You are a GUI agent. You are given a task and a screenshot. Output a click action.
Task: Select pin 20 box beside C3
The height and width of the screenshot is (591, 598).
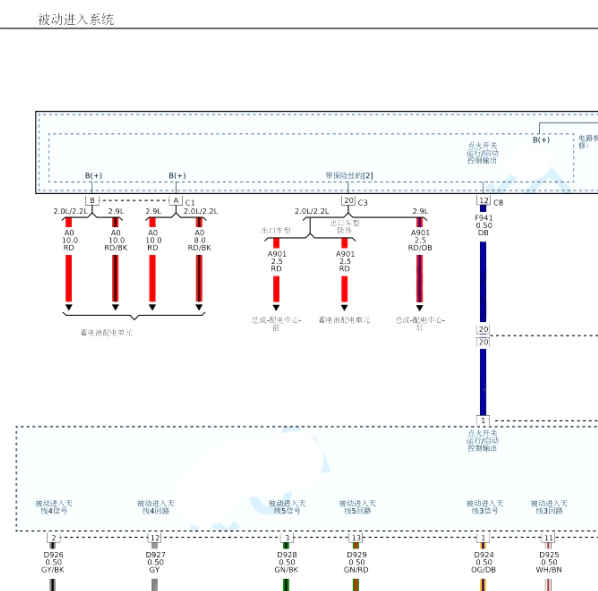(349, 200)
